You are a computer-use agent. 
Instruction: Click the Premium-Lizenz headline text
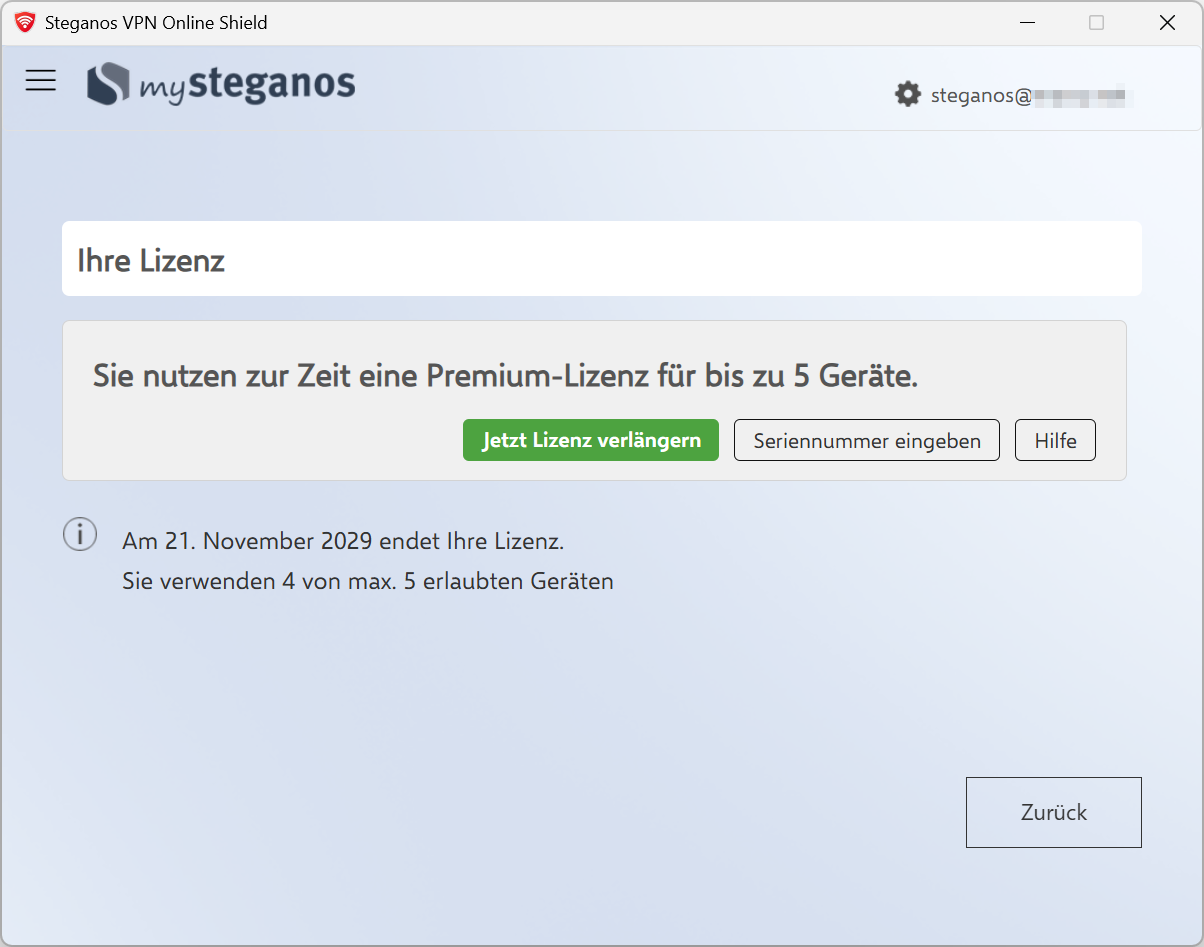point(505,377)
